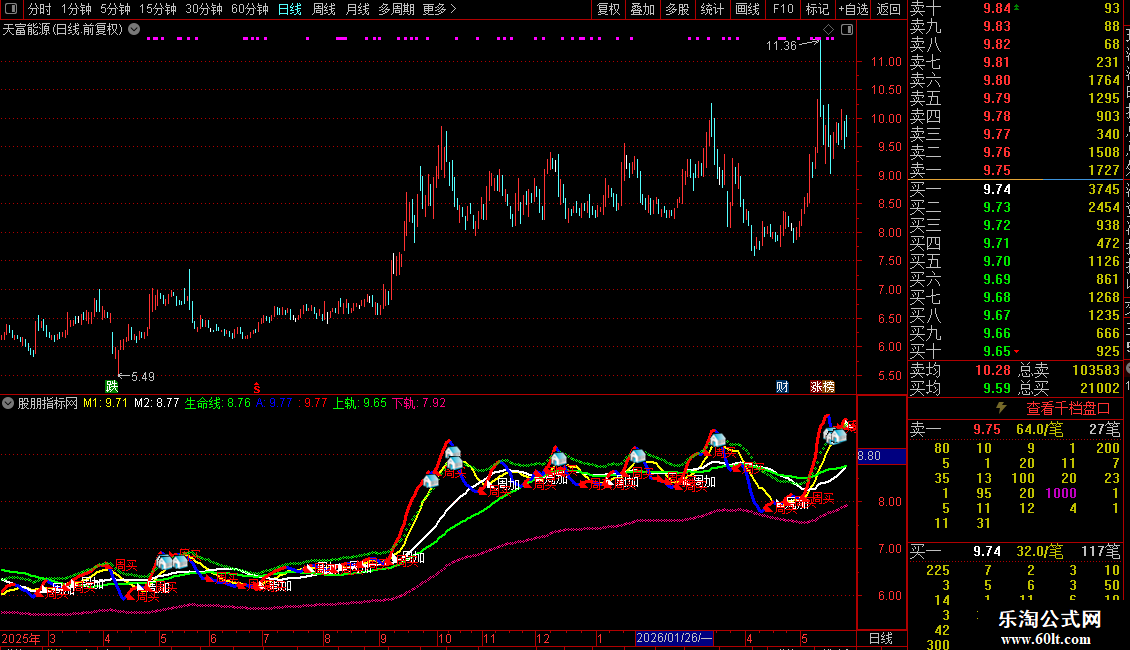The height and width of the screenshot is (650, 1130).
Task: Expand the 更多 periods menu
Action: click(439, 9)
